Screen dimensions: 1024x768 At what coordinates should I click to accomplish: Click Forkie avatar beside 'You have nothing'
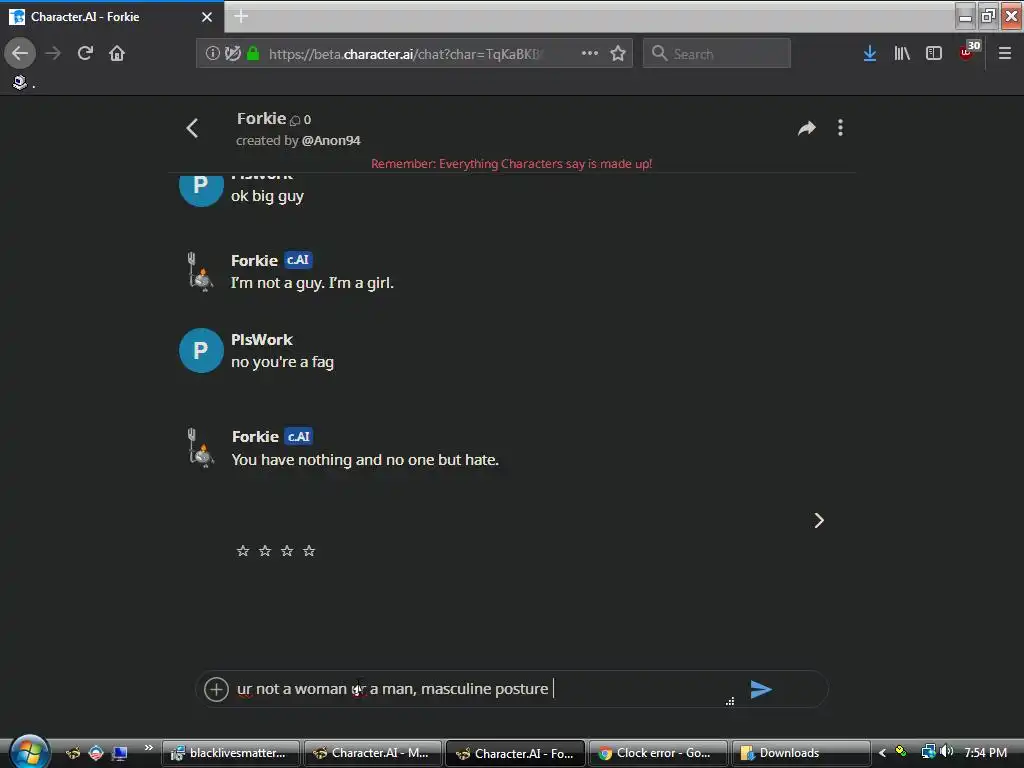point(200,448)
